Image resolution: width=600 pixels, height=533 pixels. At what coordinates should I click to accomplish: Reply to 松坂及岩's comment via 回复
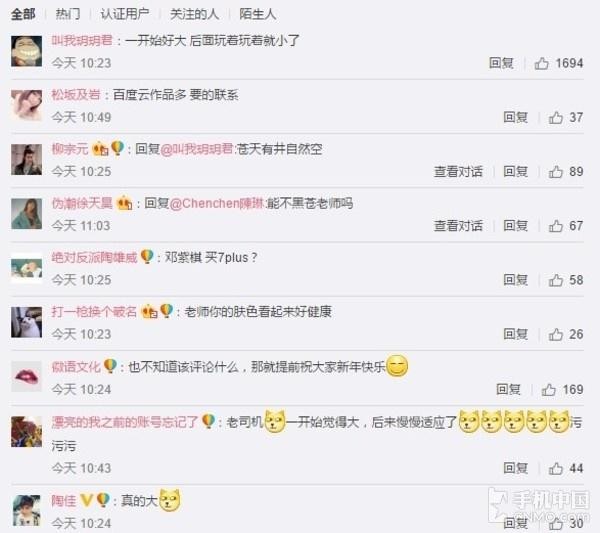[515, 117]
